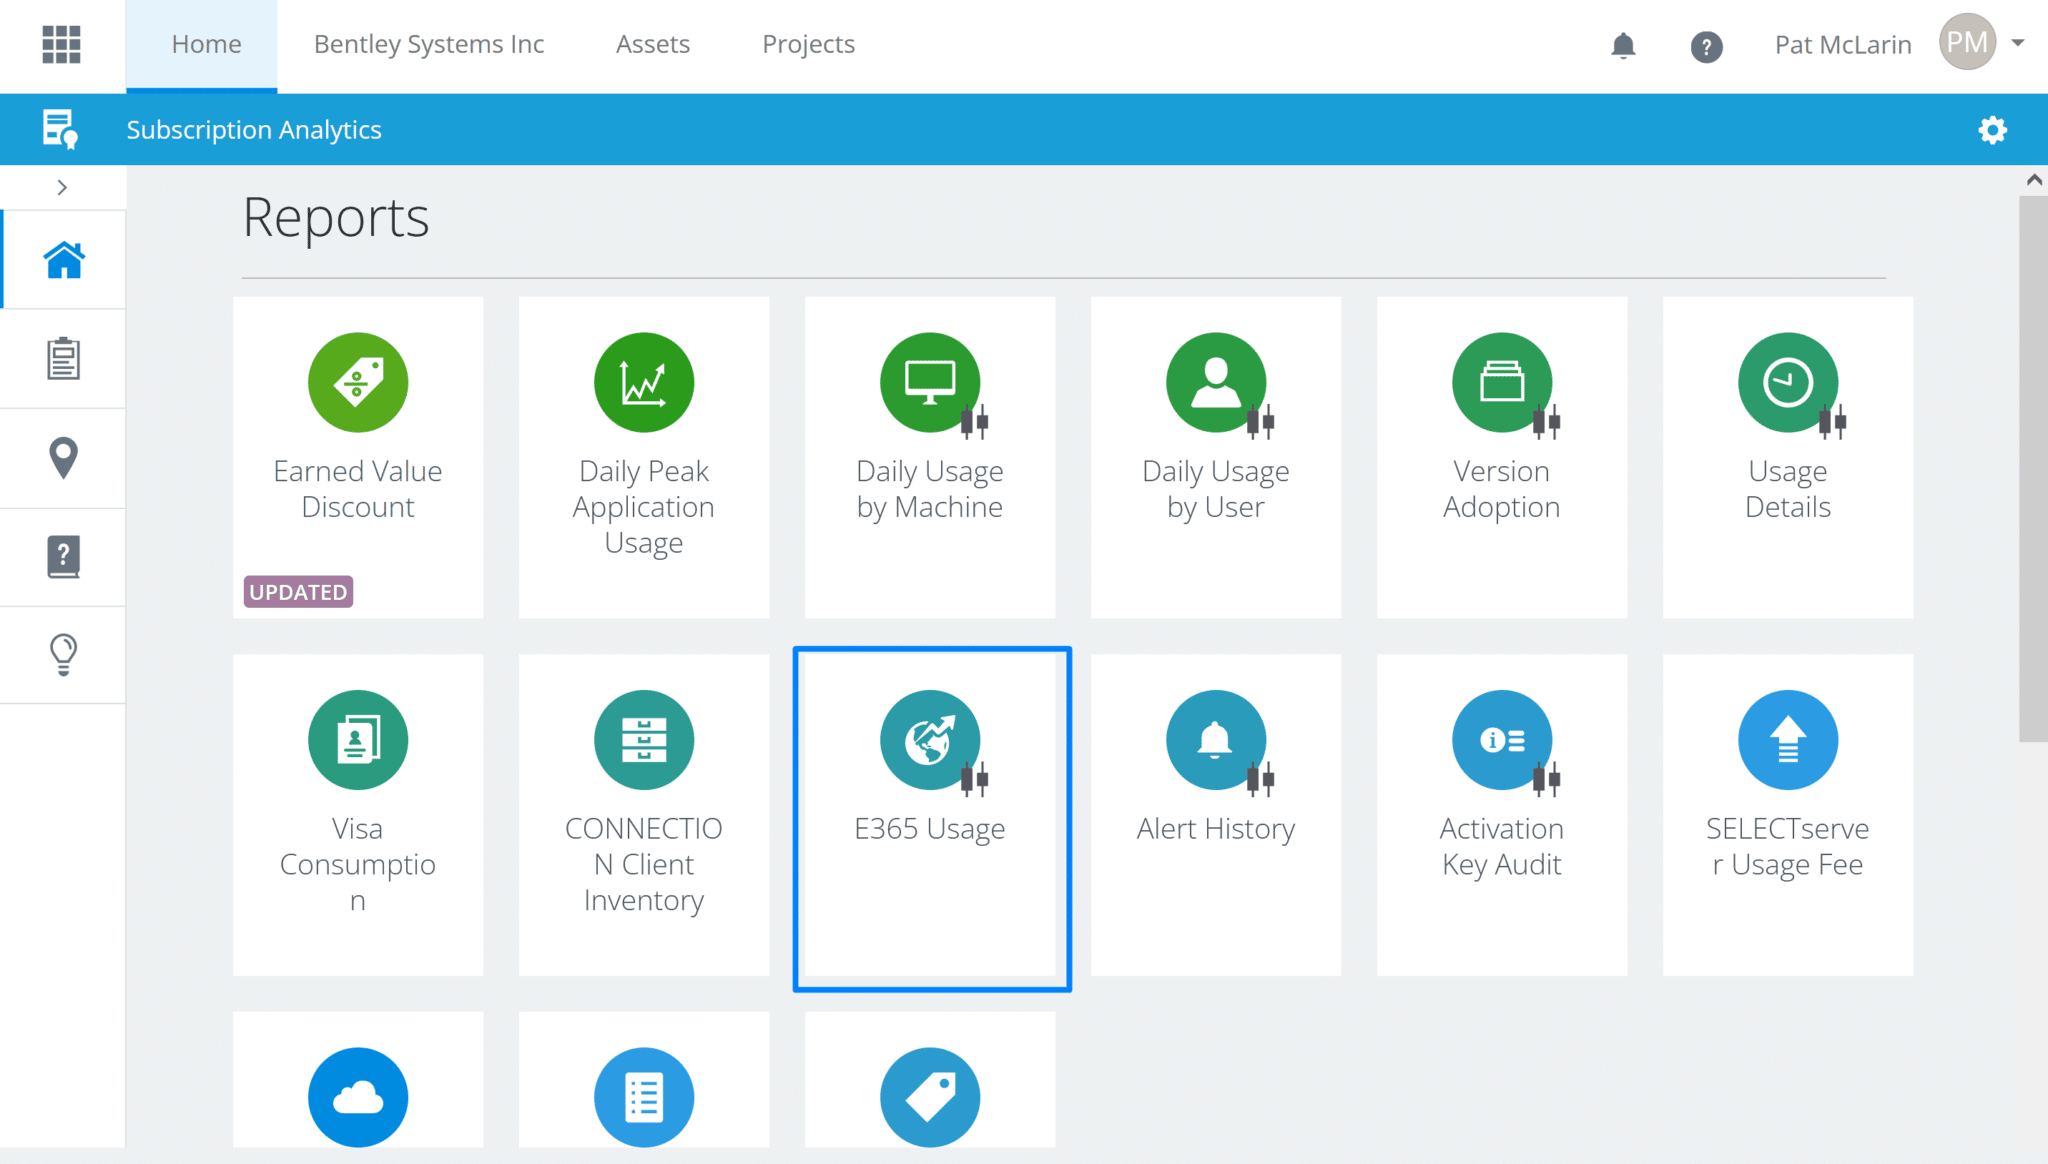Open the user account dropdown arrow
The image size is (2048, 1164).
click(2018, 43)
